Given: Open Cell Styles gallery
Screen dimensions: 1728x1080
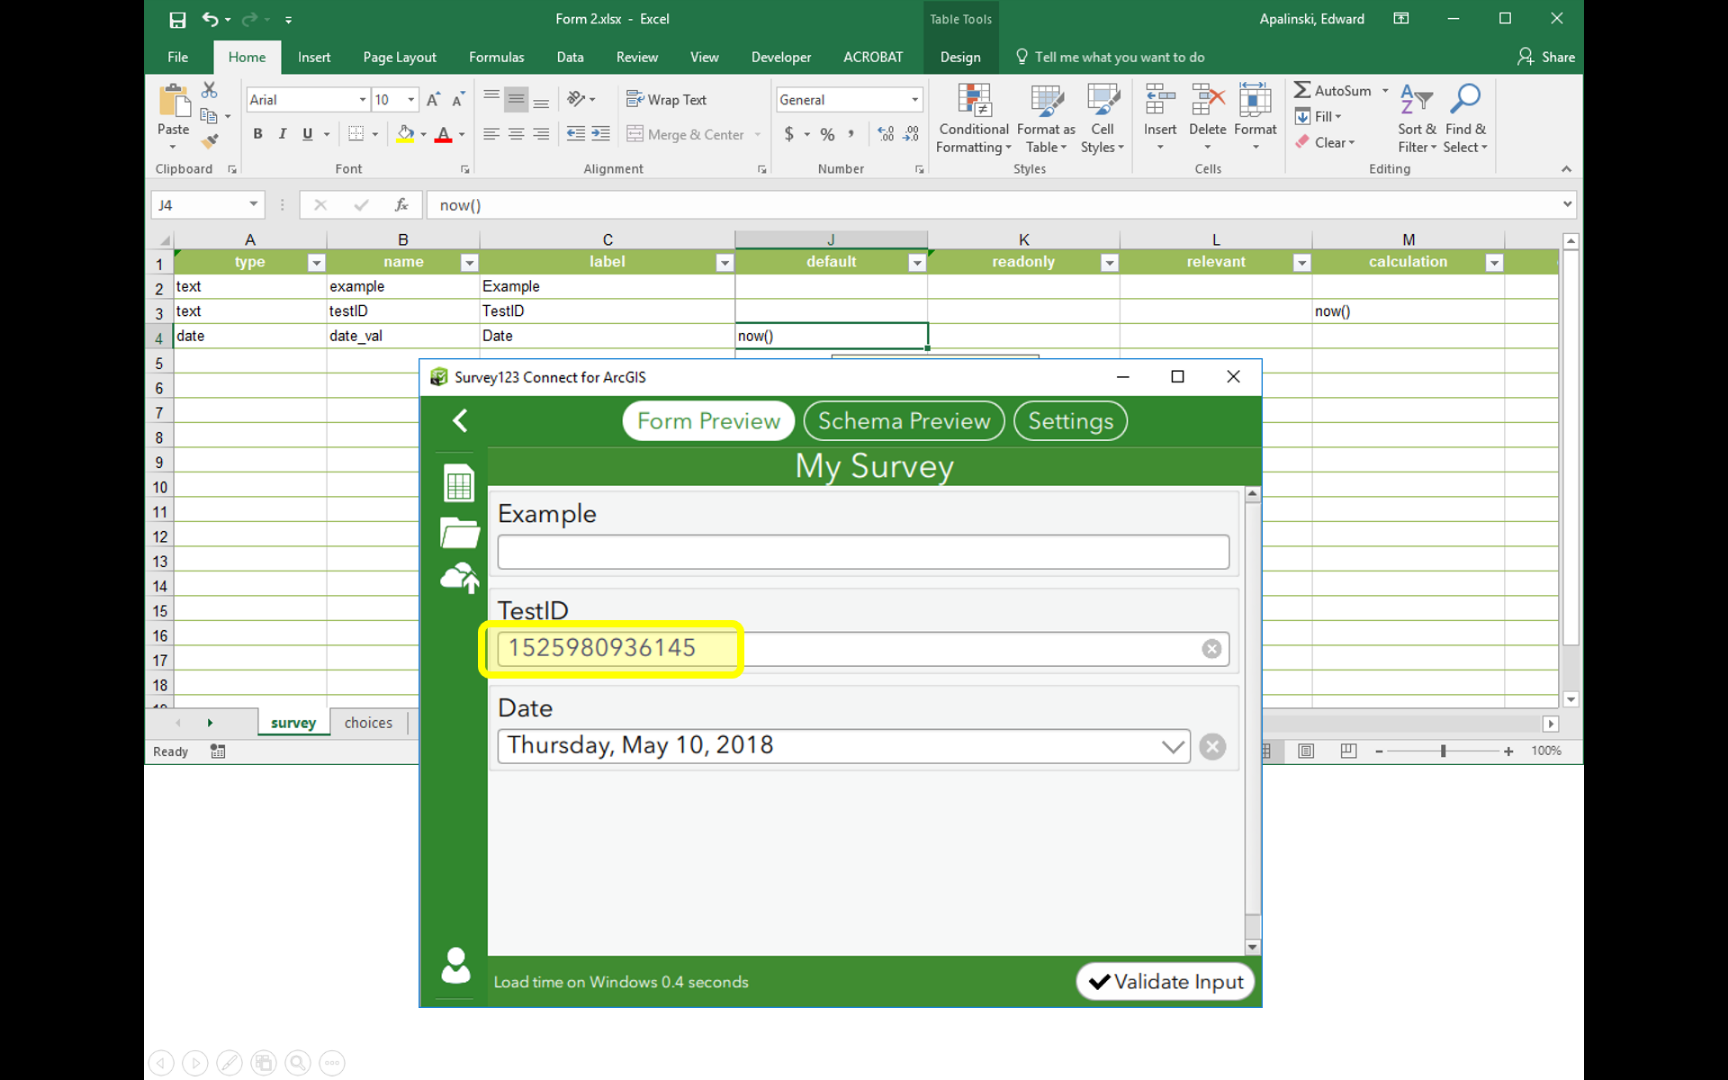Looking at the screenshot, I should point(1102,119).
